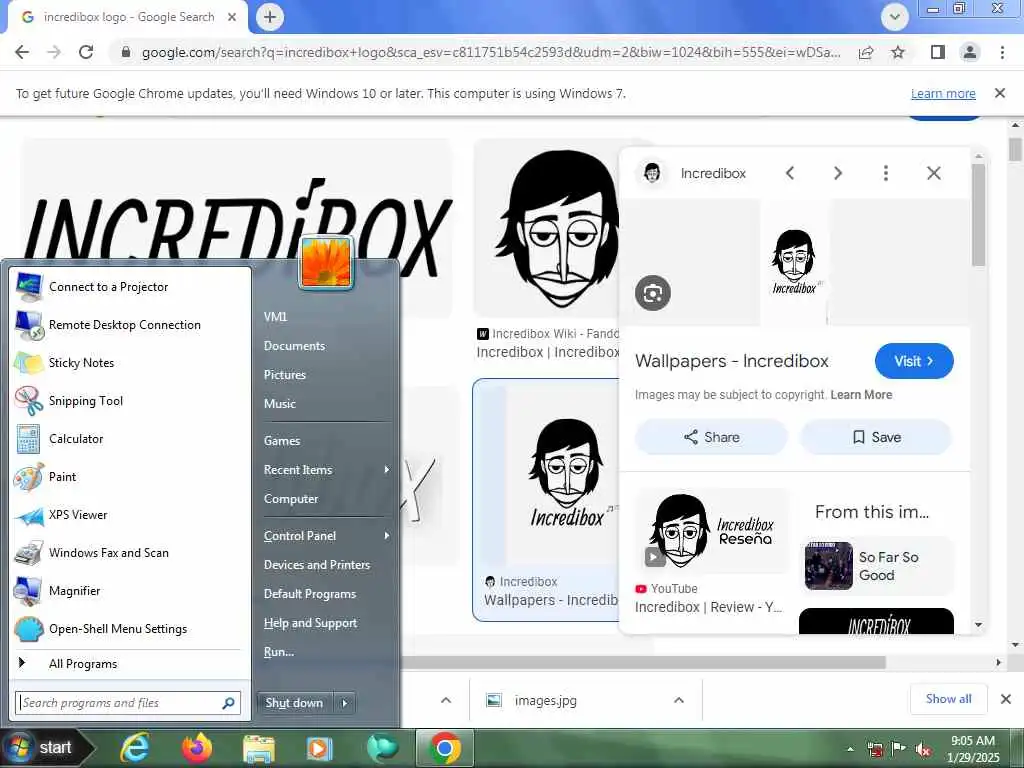1024x768 pixels.
Task: Open Documents from Start menu
Action: [294, 346]
